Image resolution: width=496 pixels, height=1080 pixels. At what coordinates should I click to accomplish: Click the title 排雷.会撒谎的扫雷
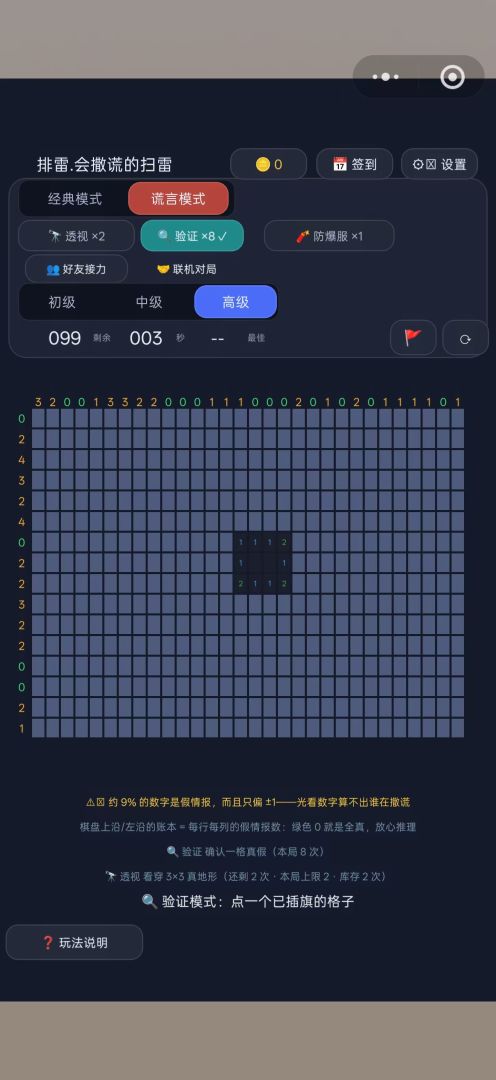pyautogui.click(x=105, y=165)
